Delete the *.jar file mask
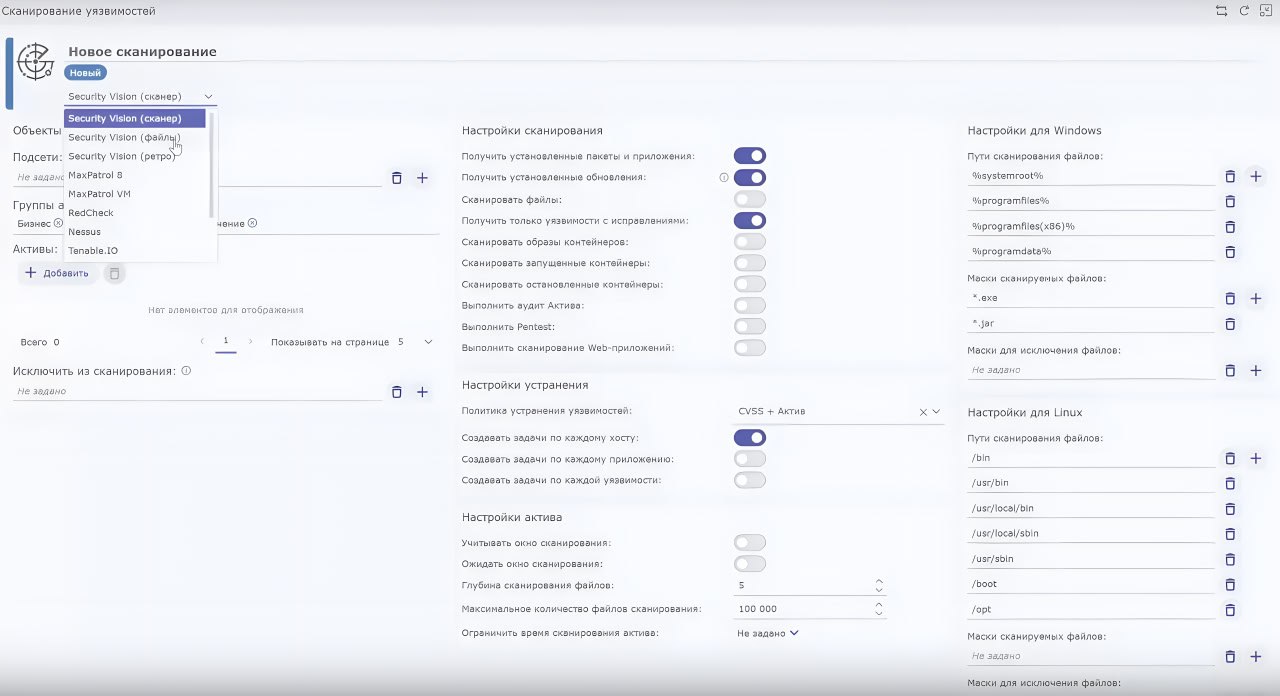 pyautogui.click(x=1230, y=324)
